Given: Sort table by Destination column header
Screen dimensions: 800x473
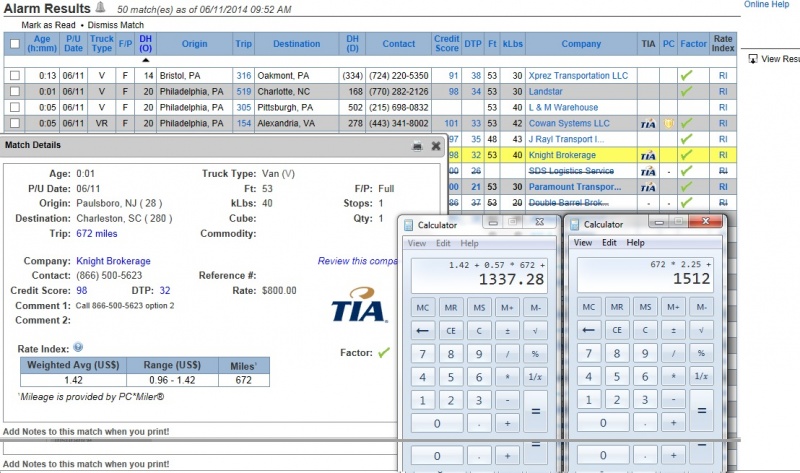Looking at the screenshot, I should click(x=296, y=44).
